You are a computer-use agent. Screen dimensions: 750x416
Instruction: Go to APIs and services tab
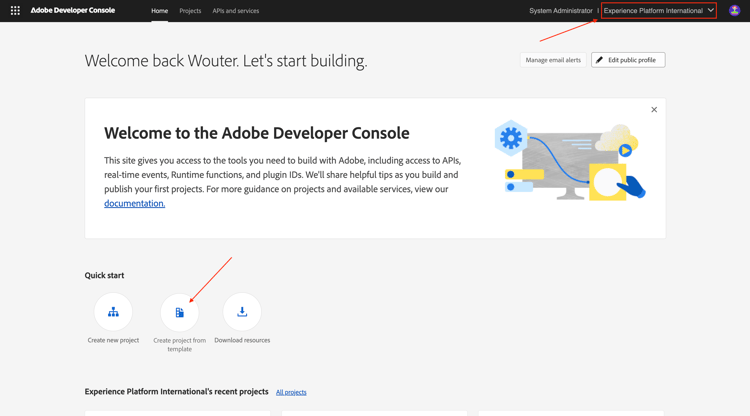pos(236,11)
